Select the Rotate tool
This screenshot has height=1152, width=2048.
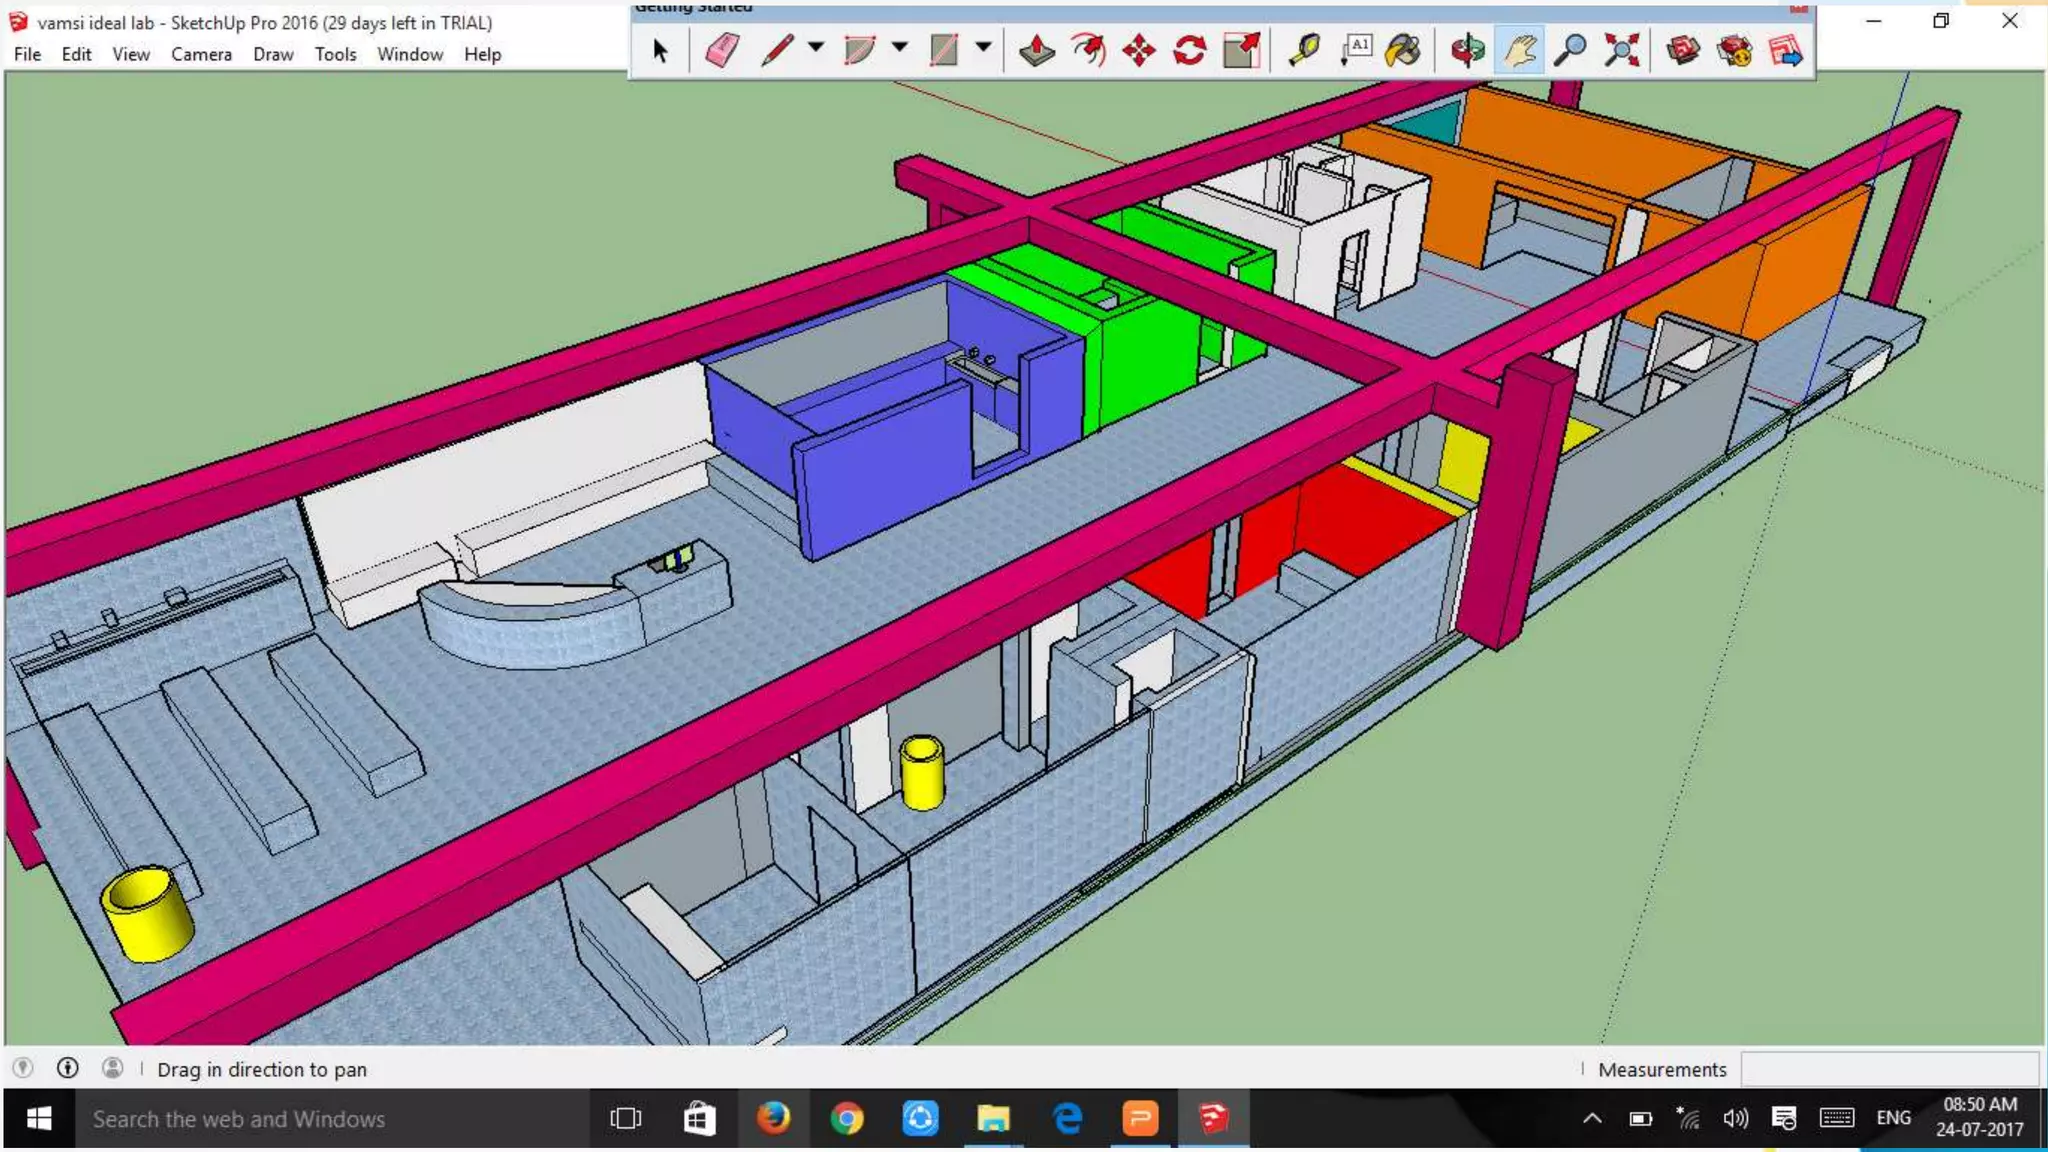pos(1189,49)
